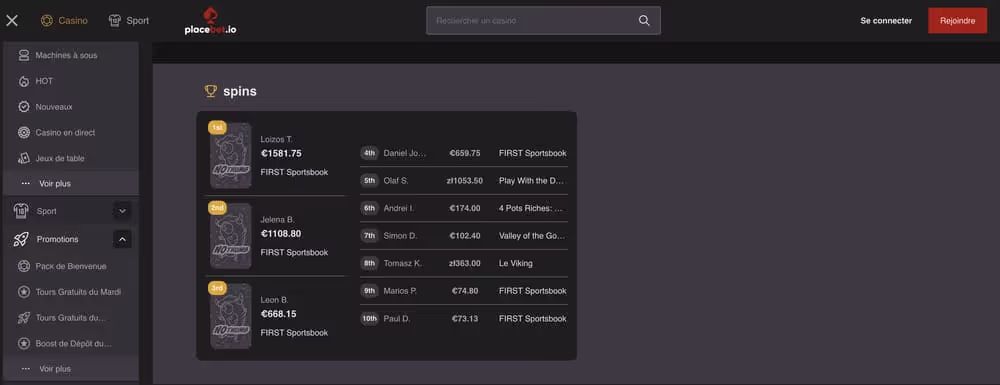Image resolution: width=1000 pixels, height=385 pixels.
Task: Click the magnifying glass search icon
Action: [x=644, y=20]
